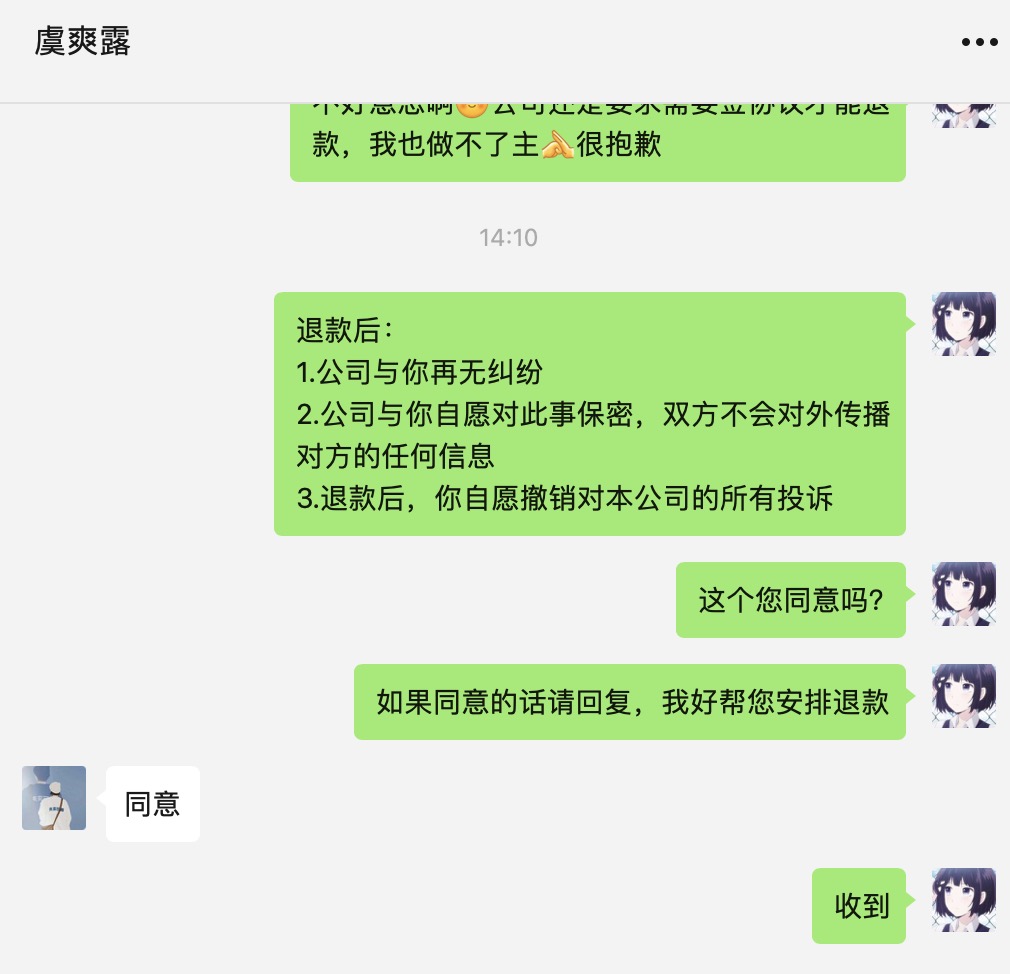Click sender avatar beside 这个您同意吗 message
This screenshot has width=1010, height=974.
964,594
